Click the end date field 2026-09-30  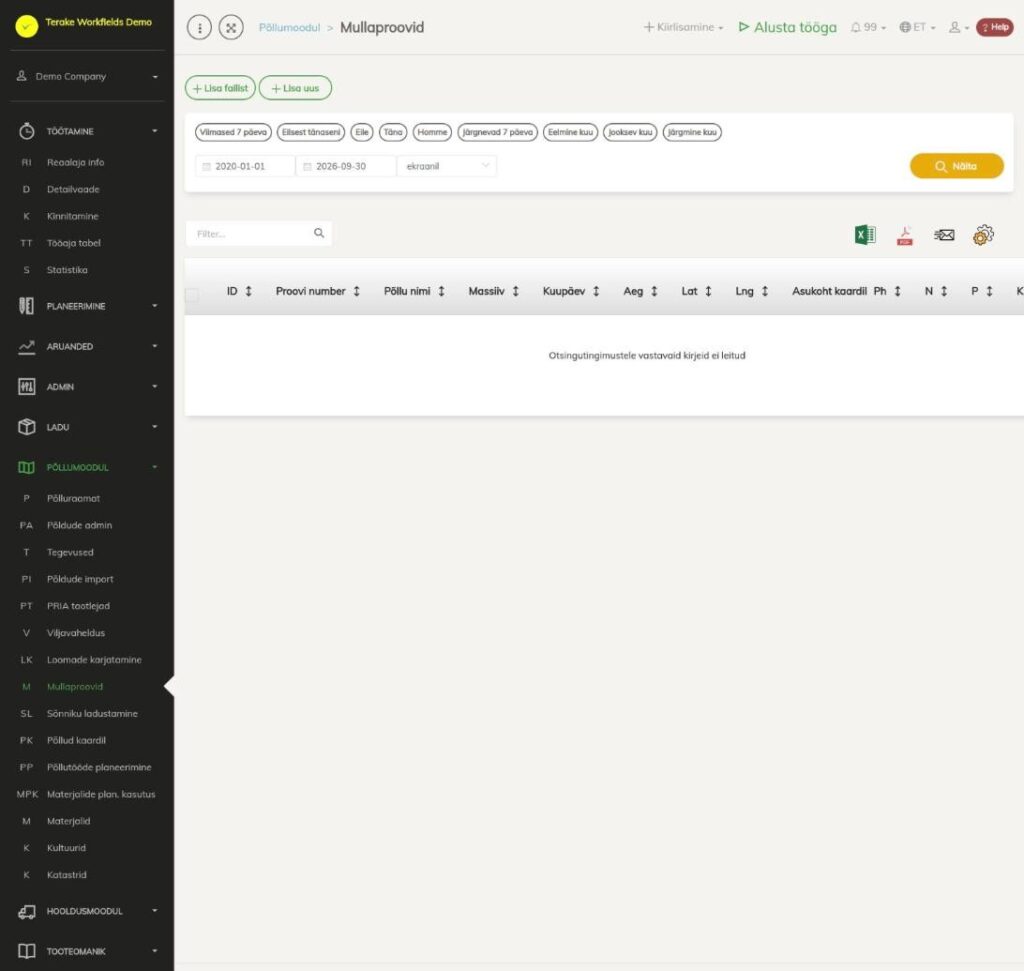point(346,167)
